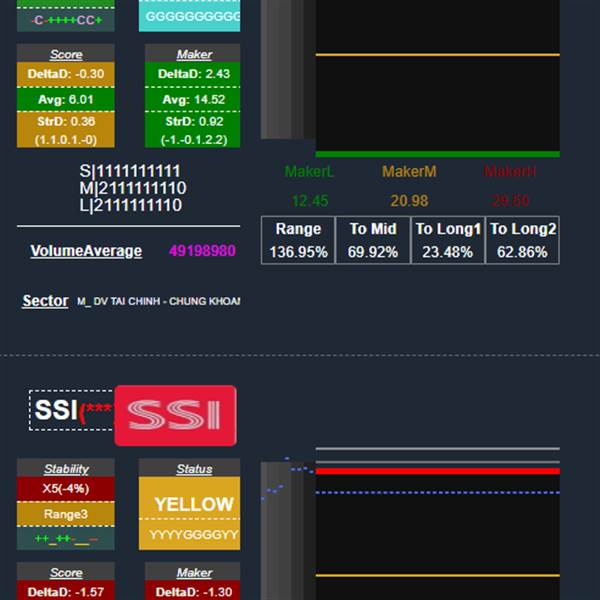600x600 pixels.
Task: Click the (1.1.0.1.-0) Score values
Action: tap(66, 140)
